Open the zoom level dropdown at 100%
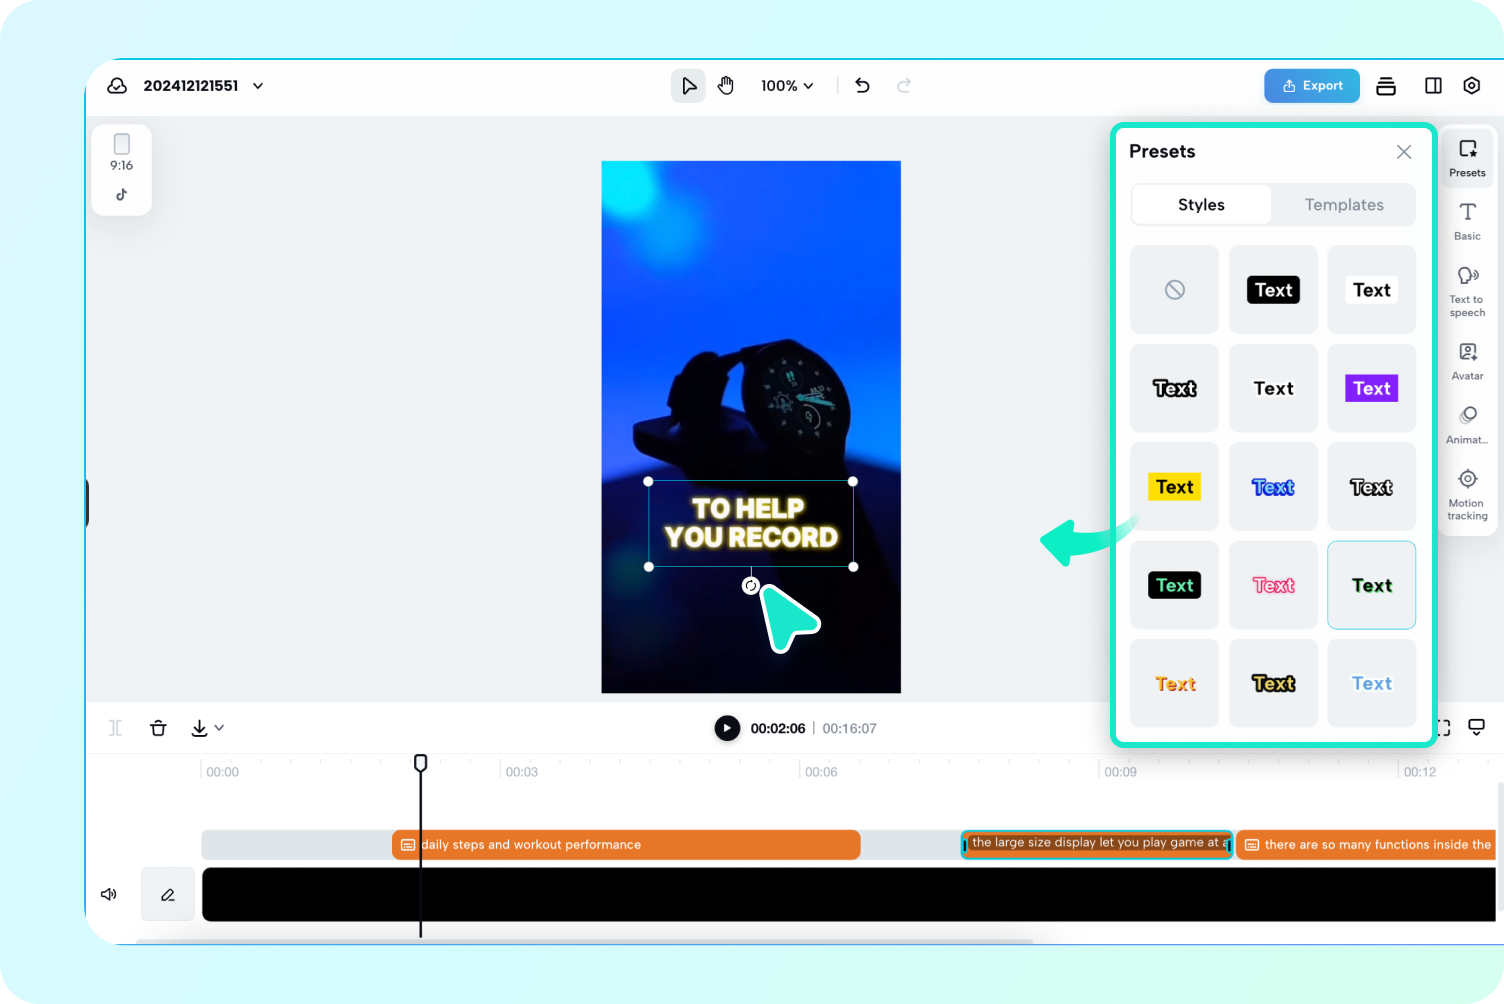This screenshot has height=1004, width=1504. pos(787,85)
